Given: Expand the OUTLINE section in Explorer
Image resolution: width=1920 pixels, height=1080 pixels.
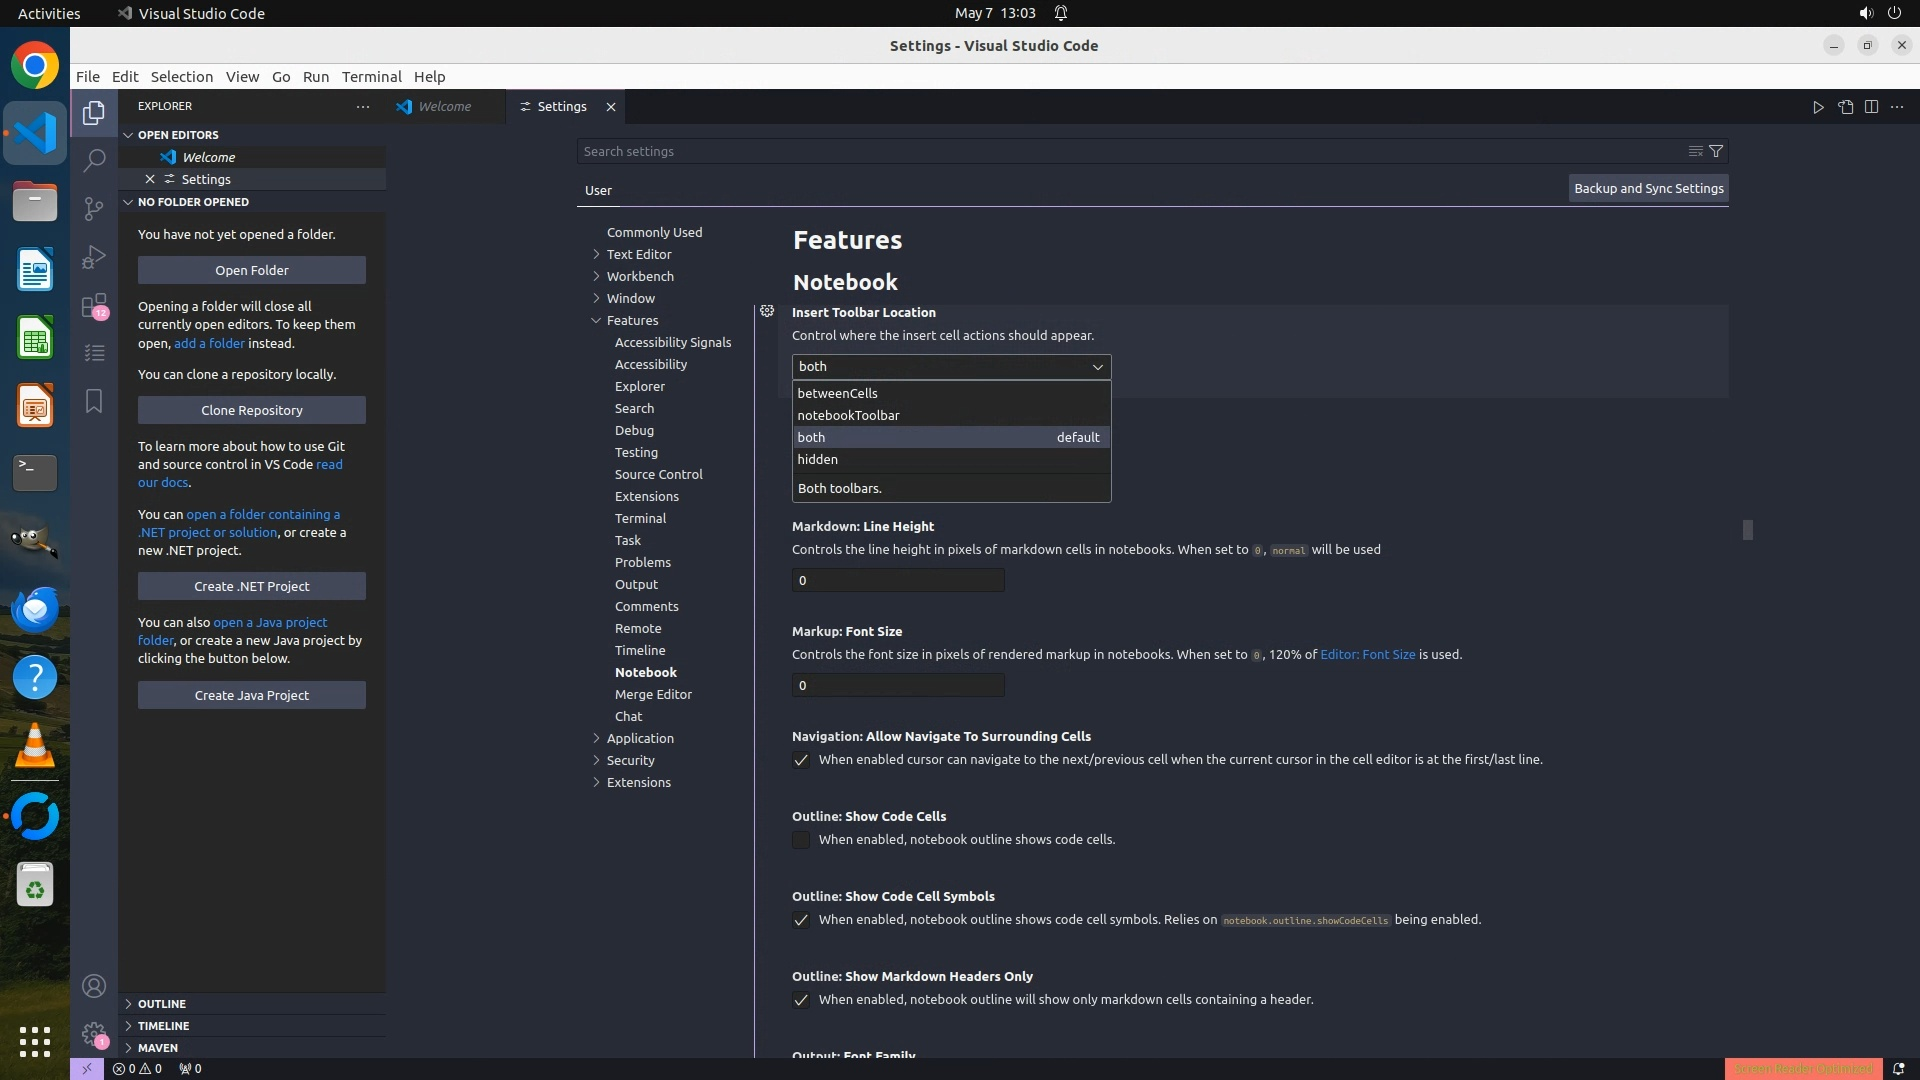Looking at the screenshot, I should click(161, 1004).
